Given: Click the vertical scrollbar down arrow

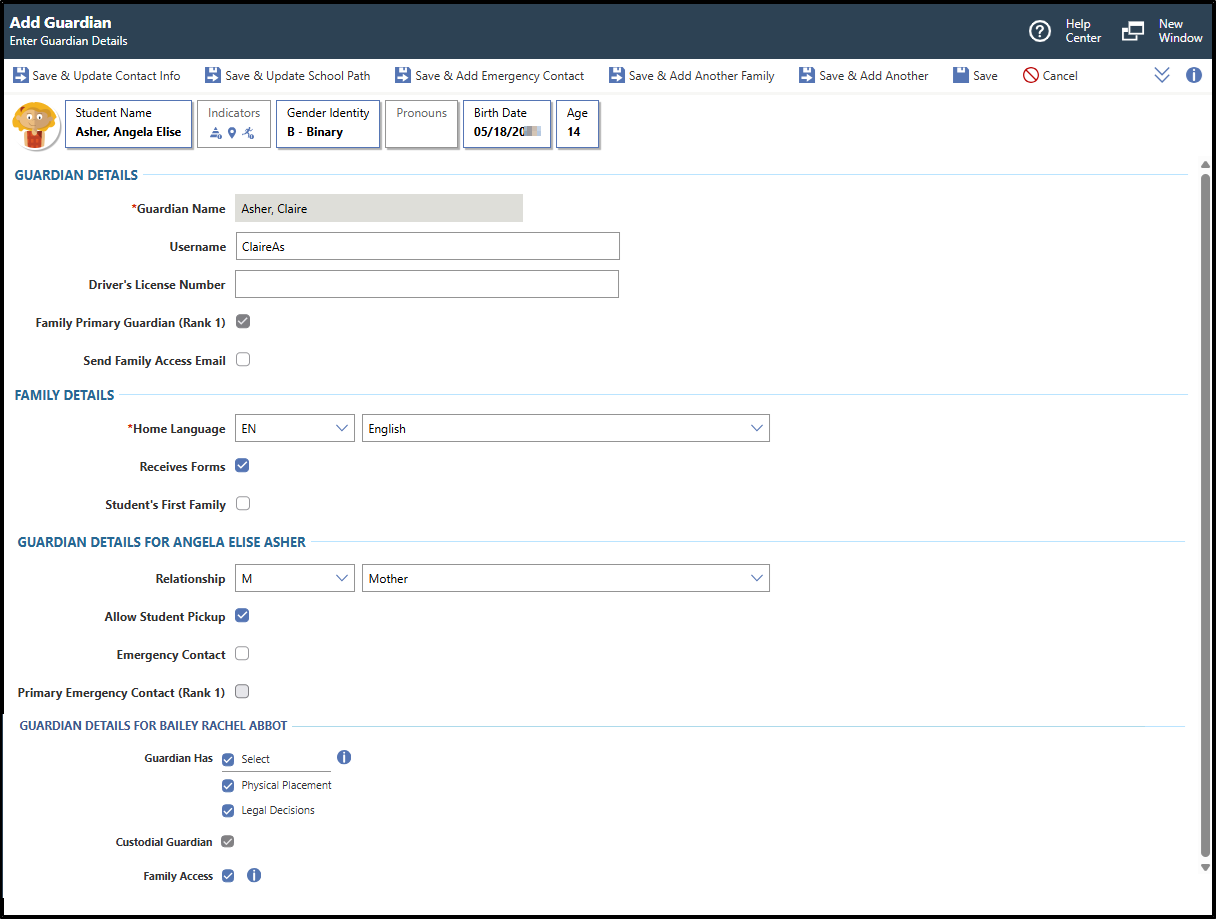Looking at the screenshot, I should point(1205,868).
